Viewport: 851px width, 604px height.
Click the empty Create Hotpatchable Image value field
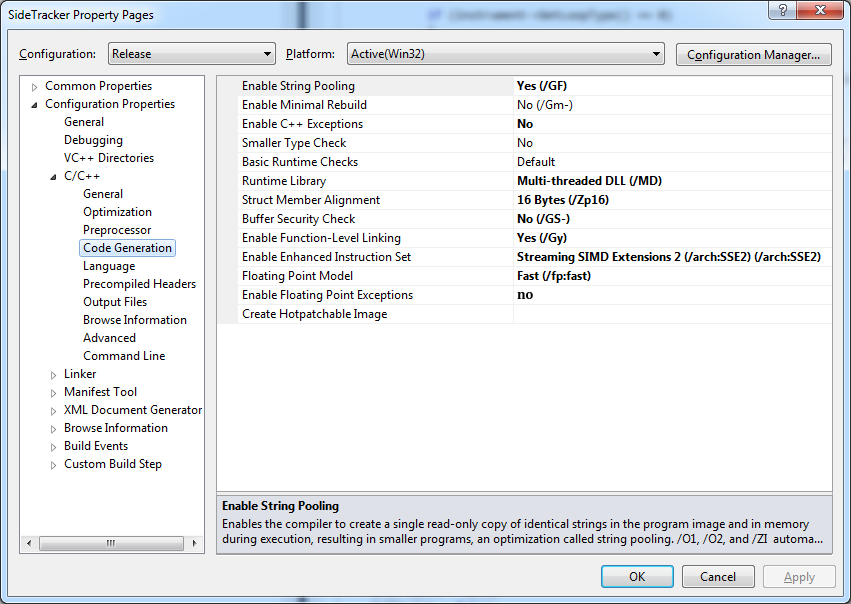pos(672,314)
